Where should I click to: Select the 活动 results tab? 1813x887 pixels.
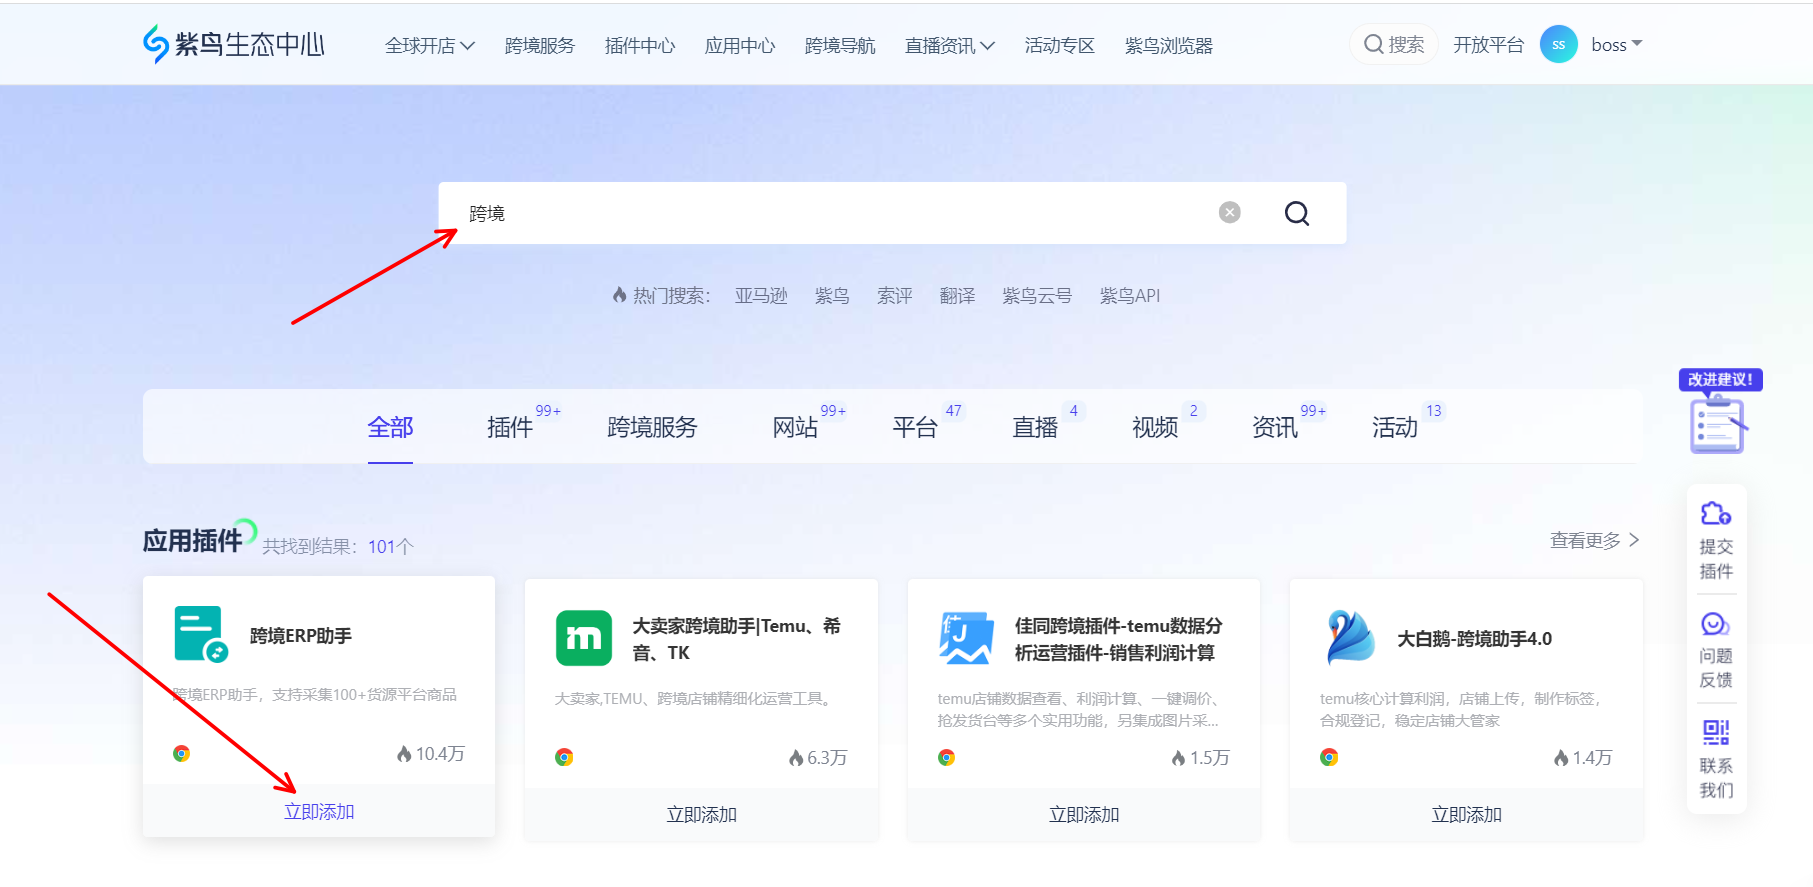pyautogui.click(x=1395, y=427)
